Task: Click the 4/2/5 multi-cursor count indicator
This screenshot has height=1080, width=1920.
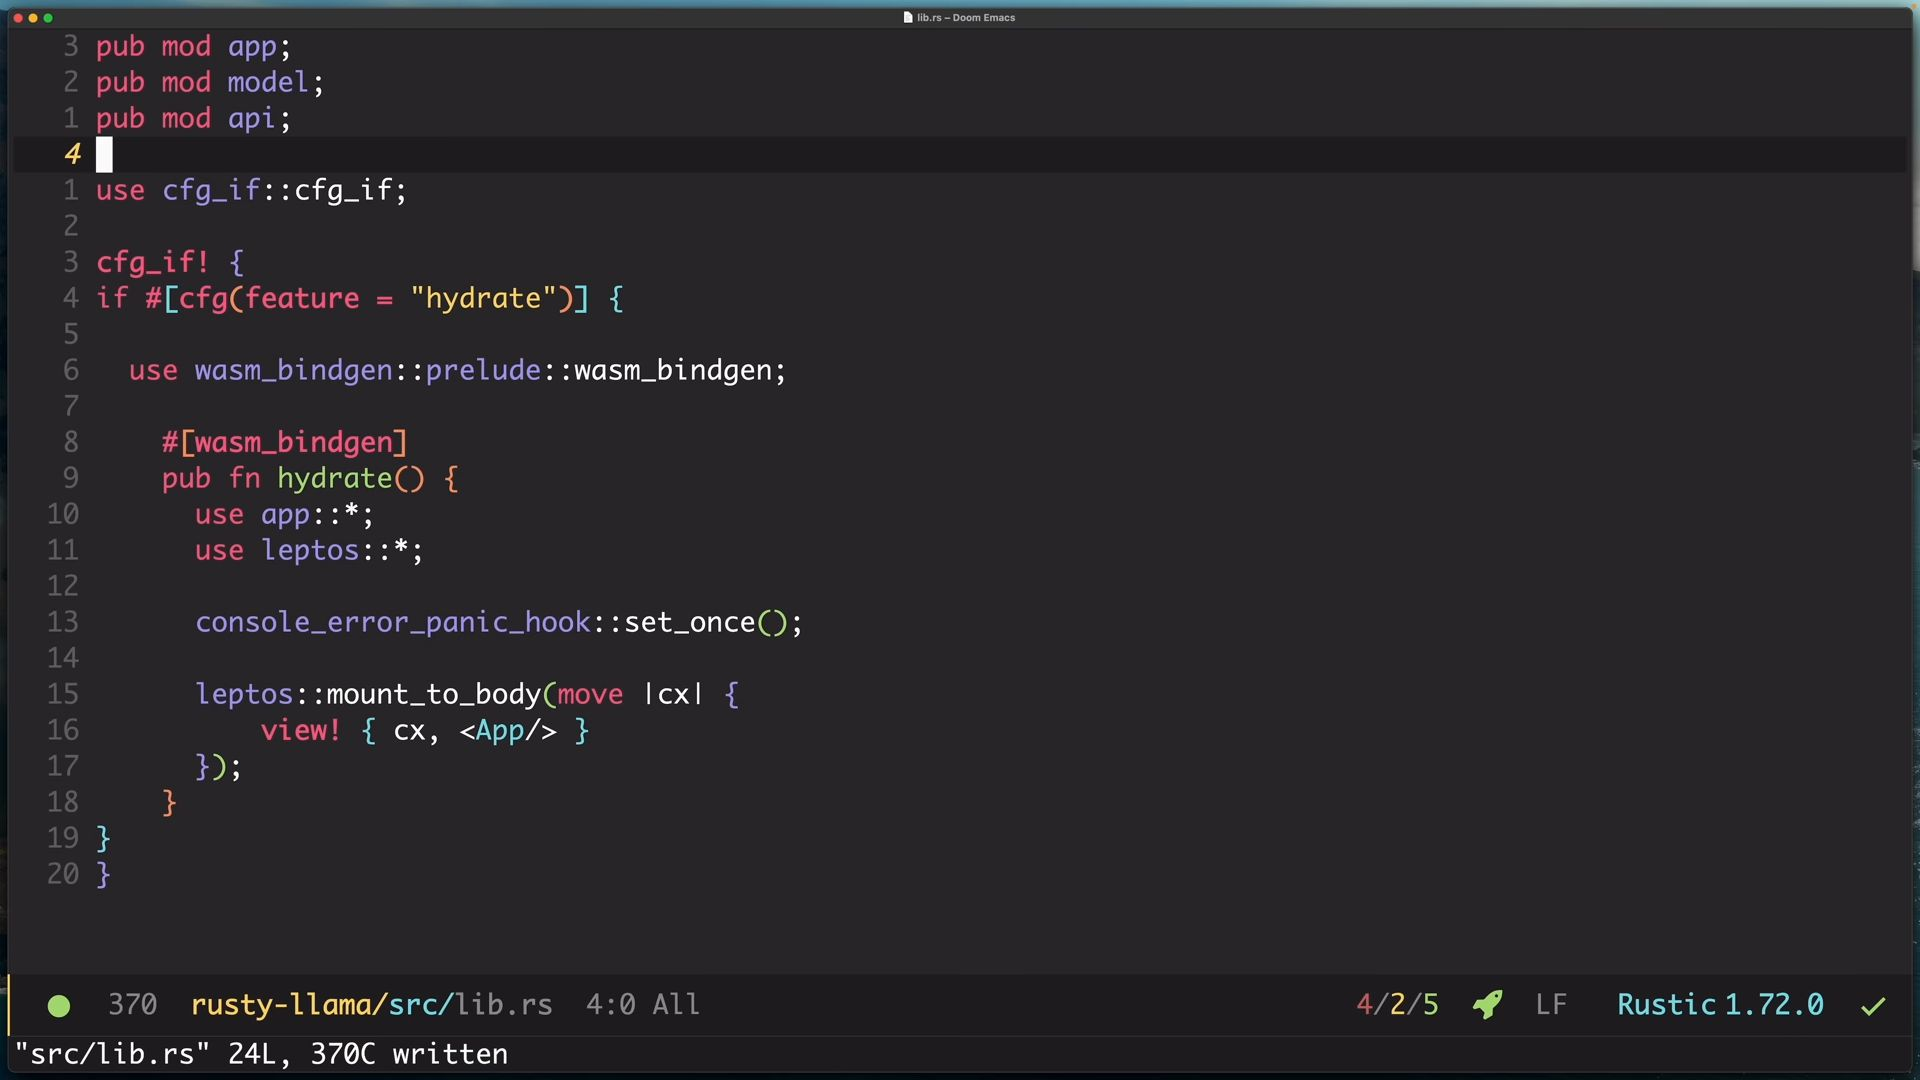Action: [1396, 1004]
